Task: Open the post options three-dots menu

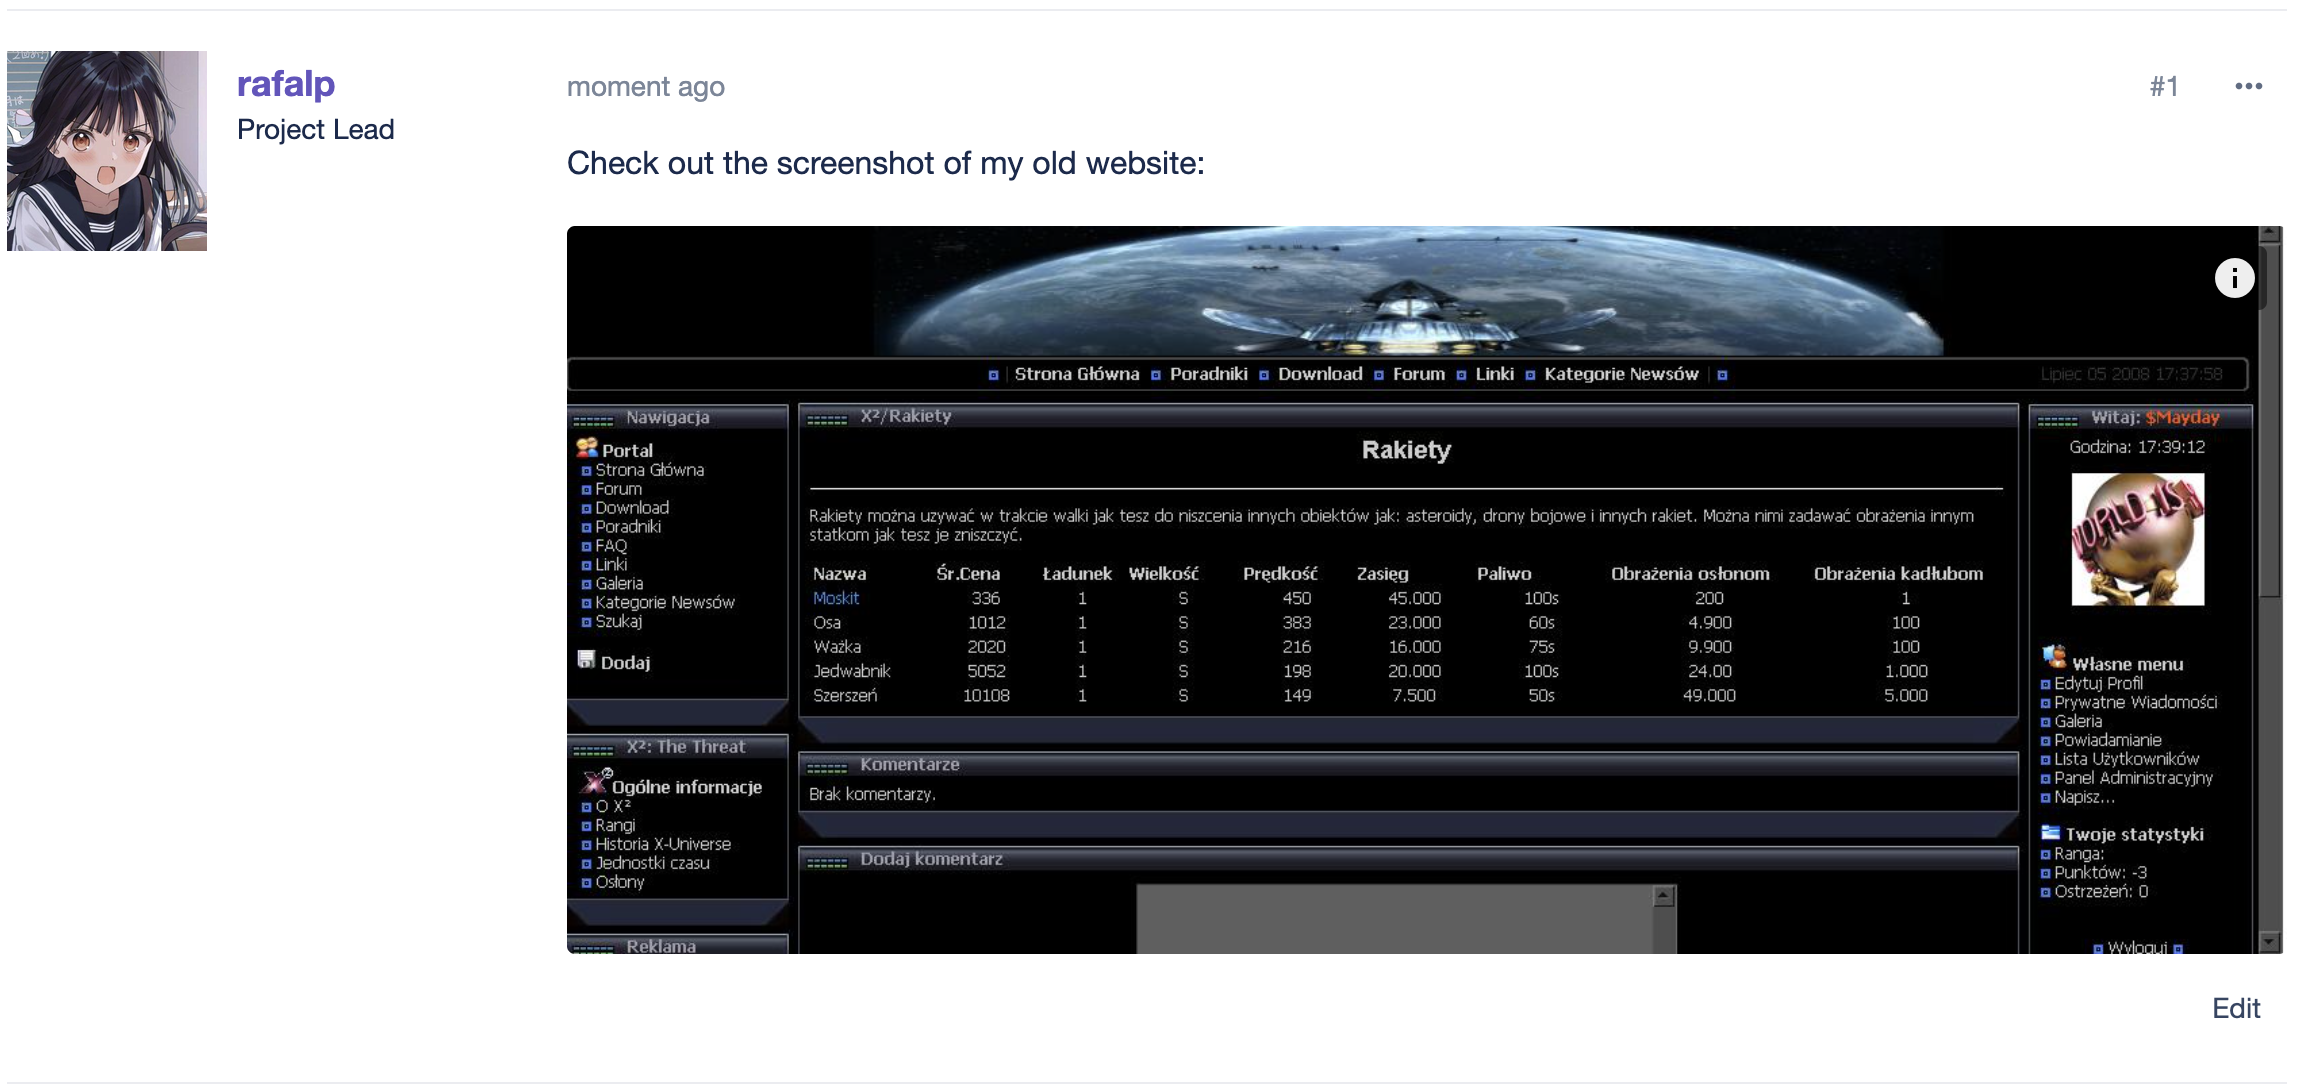Action: point(2248,87)
